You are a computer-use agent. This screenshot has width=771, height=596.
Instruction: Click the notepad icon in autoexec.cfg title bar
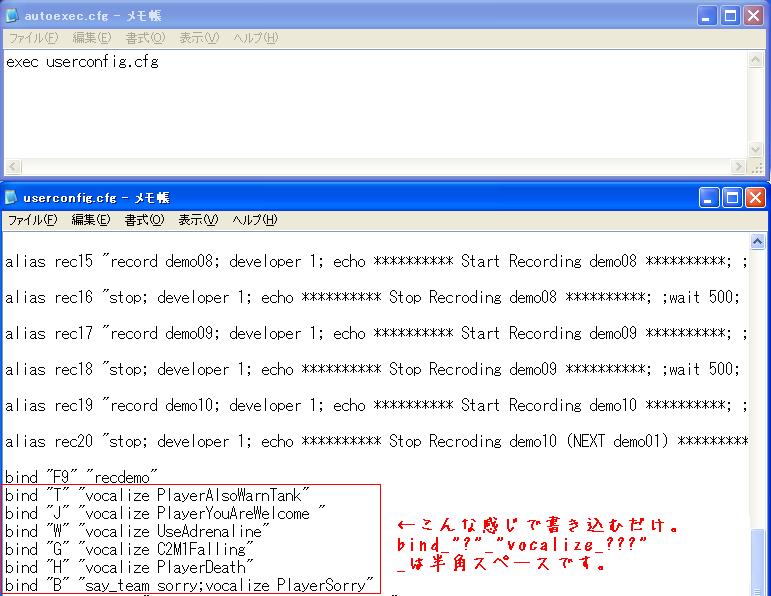pyautogui.click(x=12, y=15)
